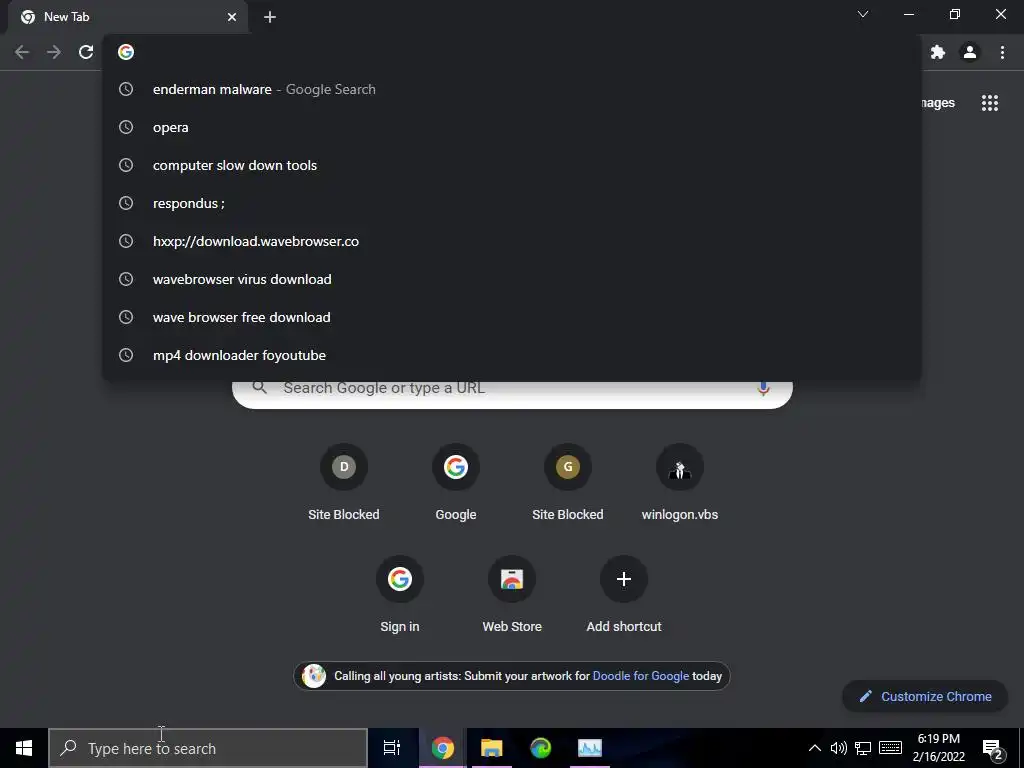Launch Microsoft Edge from the taskbar
The width and height of the screenshot is (1024, 768).
pyautogui.click(x=541, y=748)
